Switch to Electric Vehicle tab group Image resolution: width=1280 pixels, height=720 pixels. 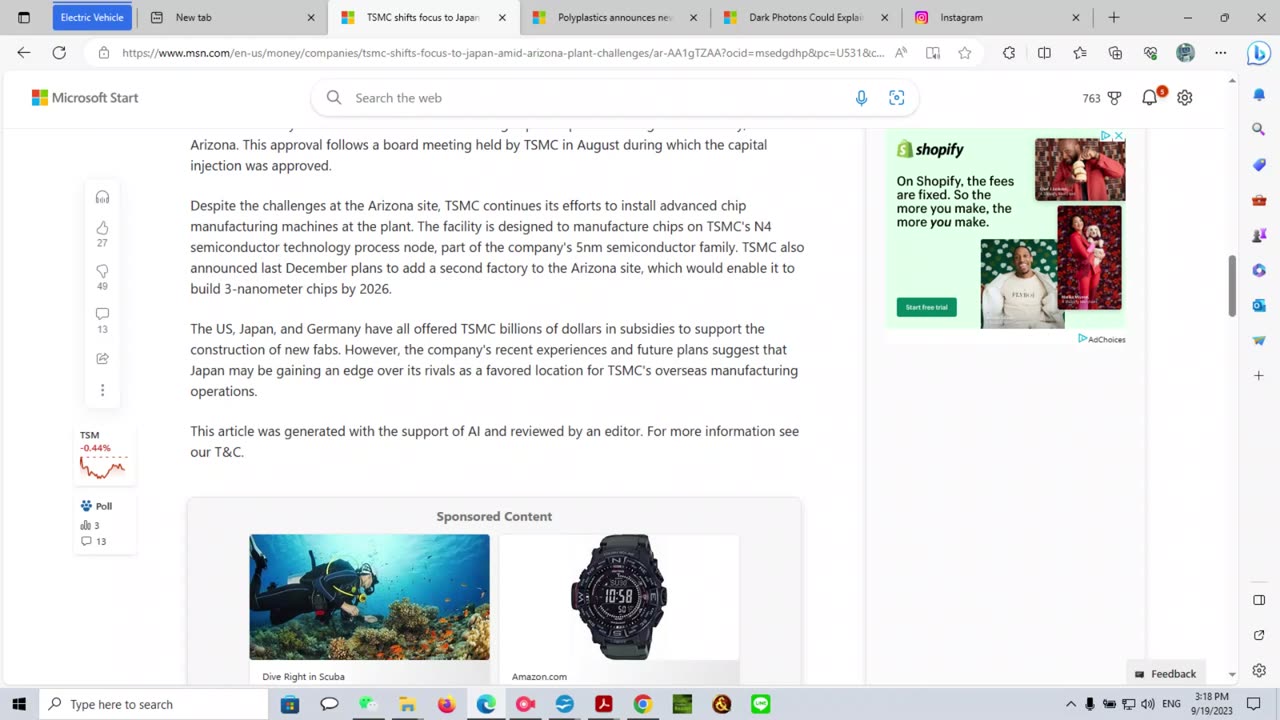pos(92,17)
